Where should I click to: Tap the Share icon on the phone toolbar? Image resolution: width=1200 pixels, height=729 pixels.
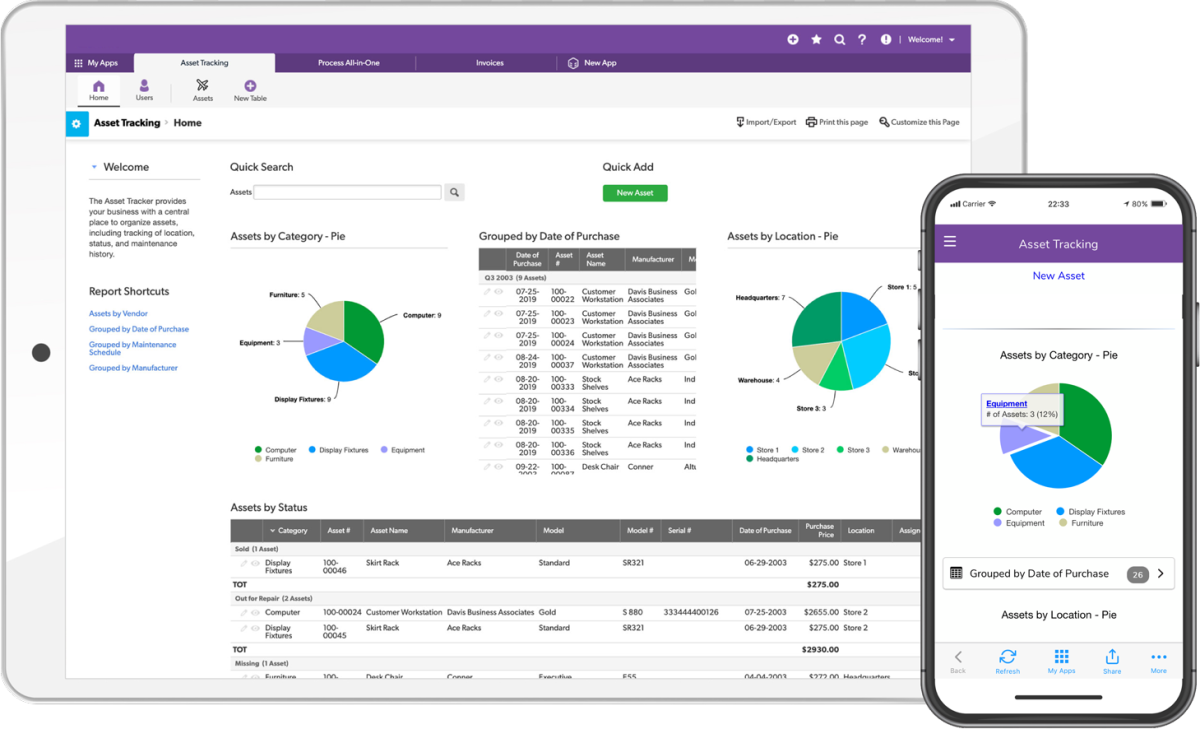[1112, 657]
